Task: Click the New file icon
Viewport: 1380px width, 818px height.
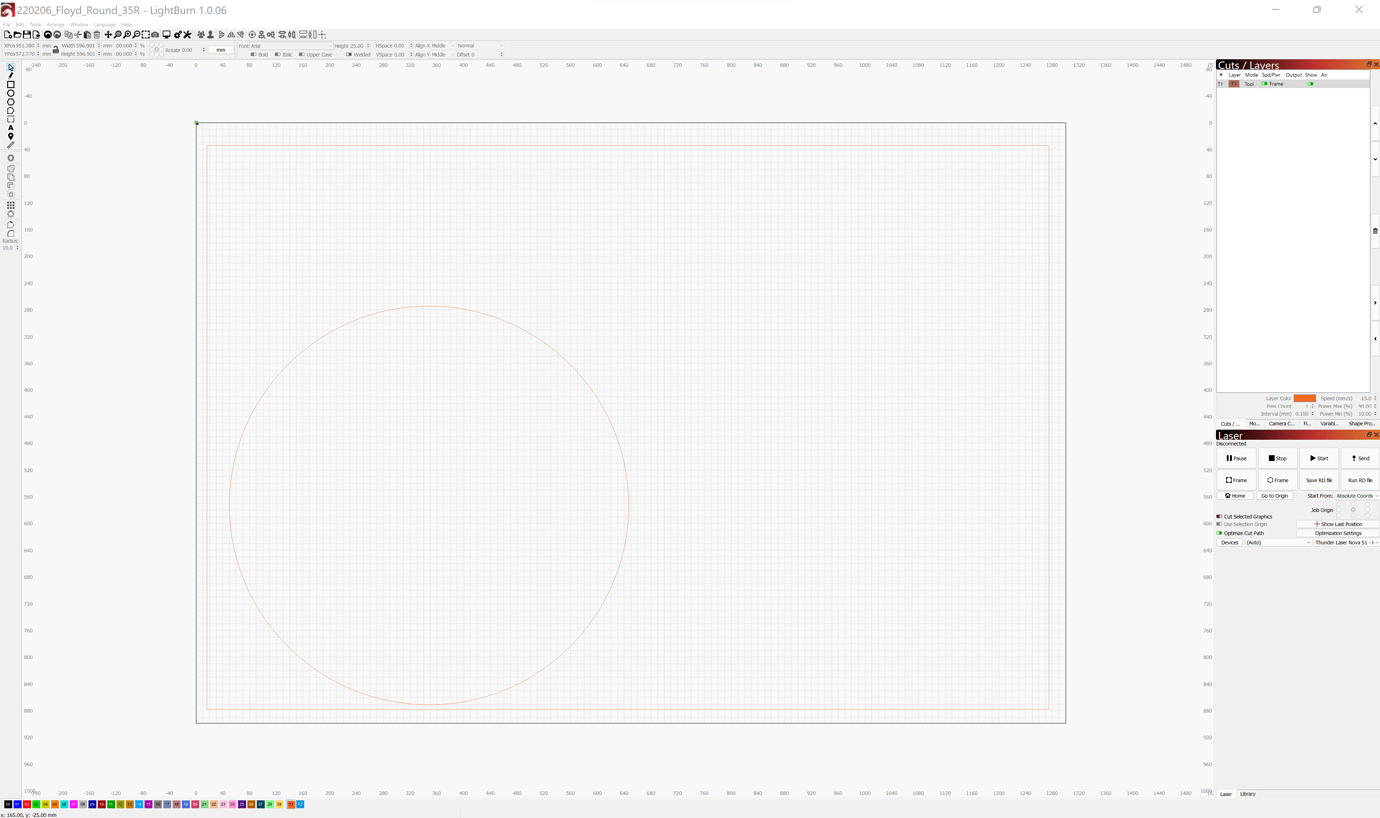Action: (8, 35)
